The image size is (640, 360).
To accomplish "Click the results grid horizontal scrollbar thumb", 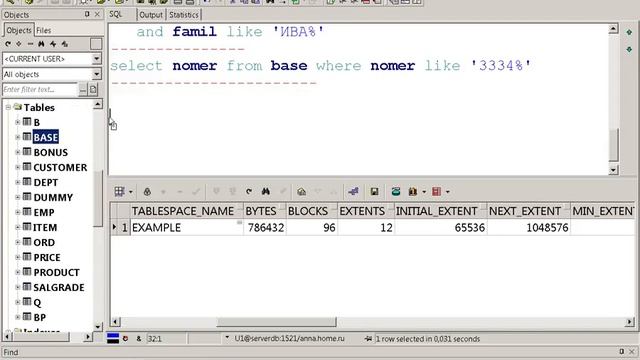I will (276, 322).
